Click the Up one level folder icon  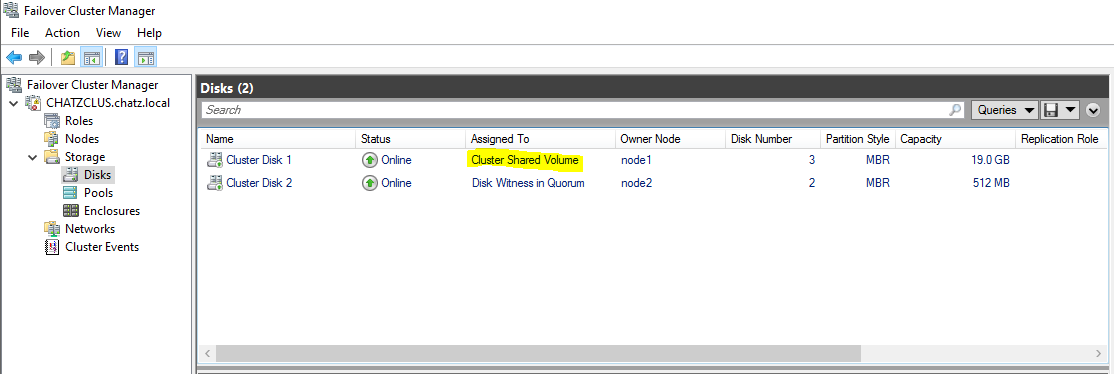pyautogui.click(x=68, y=57)
